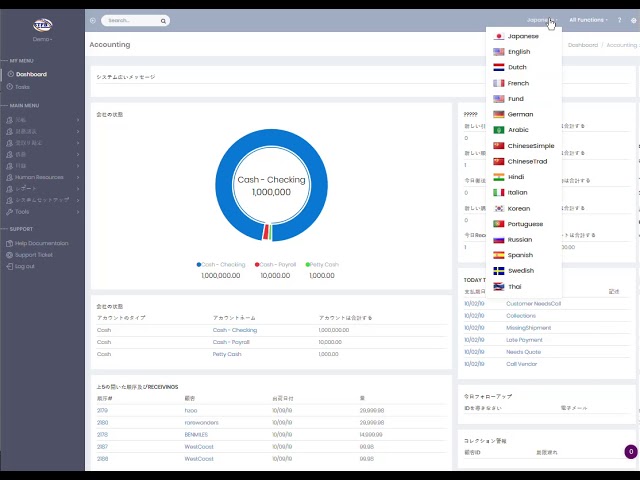Expand the Tools sidebar menu
Image resolution: width=640 pixels, height=480 pixels.
click(x=42, y=212)
